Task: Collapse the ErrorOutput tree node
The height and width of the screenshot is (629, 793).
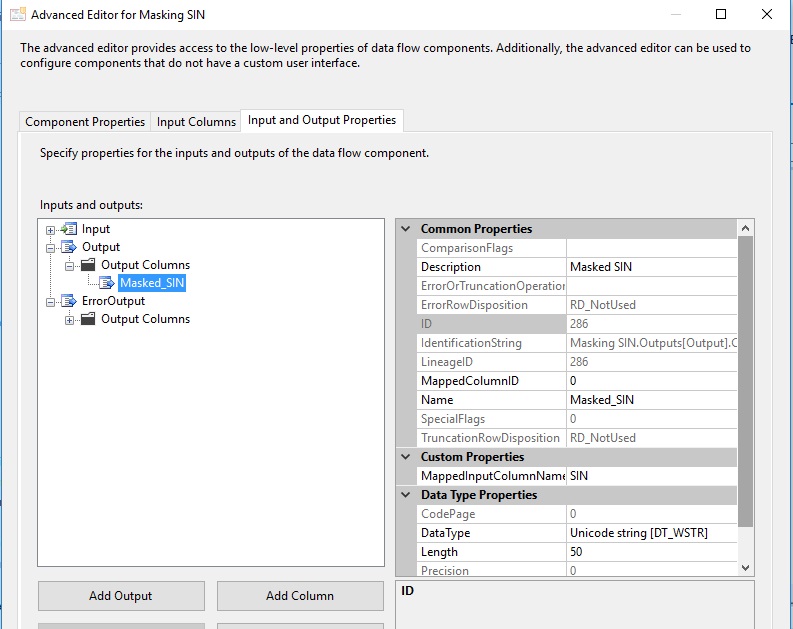Action: (x=50, y=302)
